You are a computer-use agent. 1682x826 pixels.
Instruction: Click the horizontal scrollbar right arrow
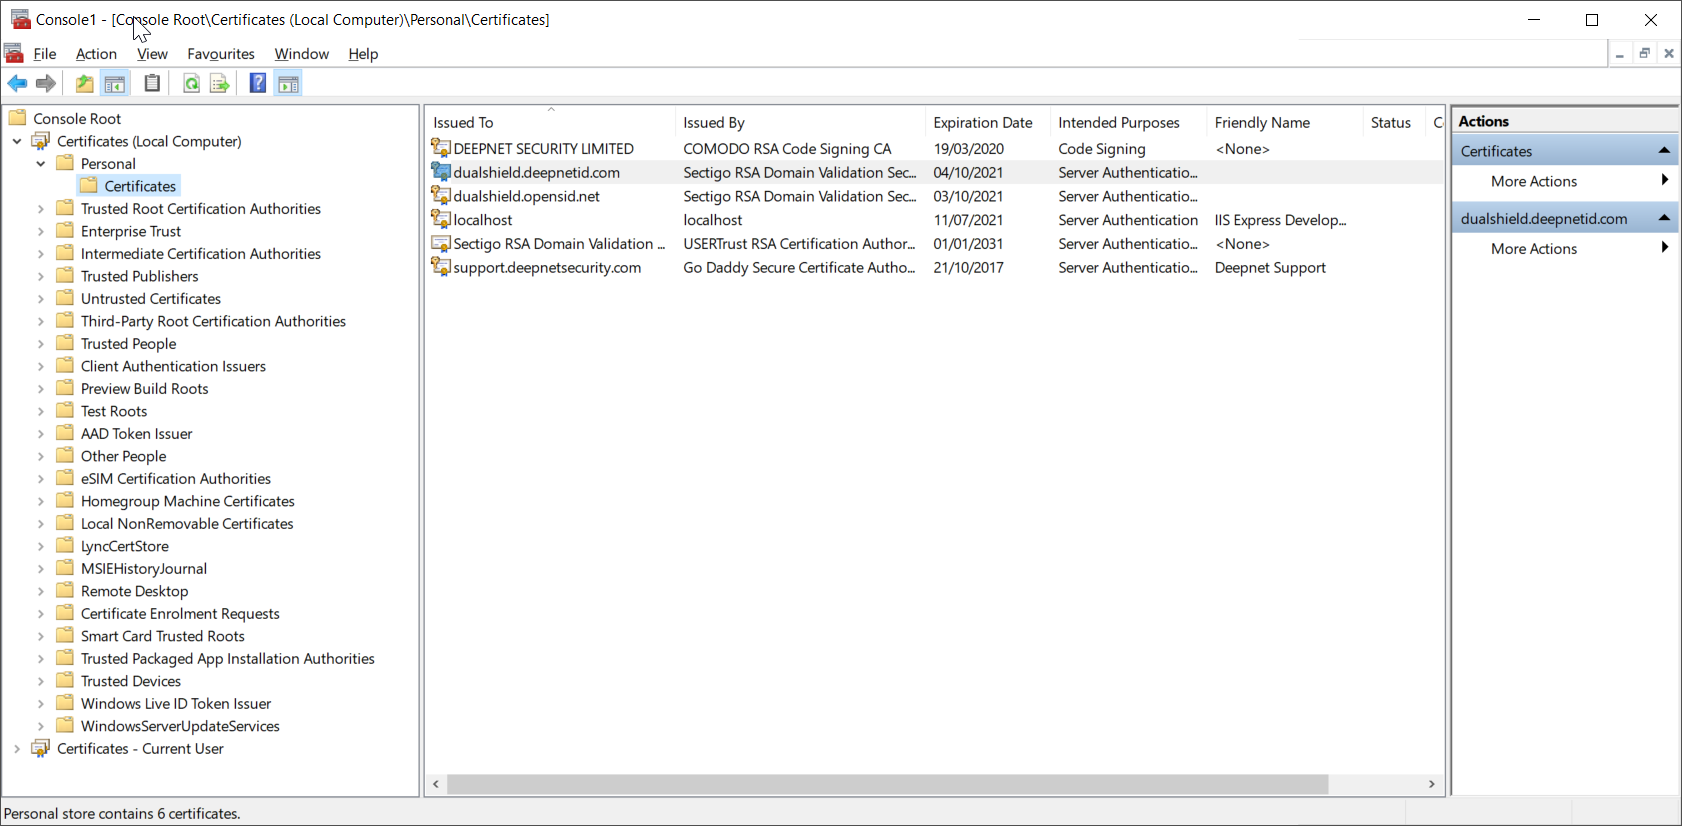coord(1431,784)
